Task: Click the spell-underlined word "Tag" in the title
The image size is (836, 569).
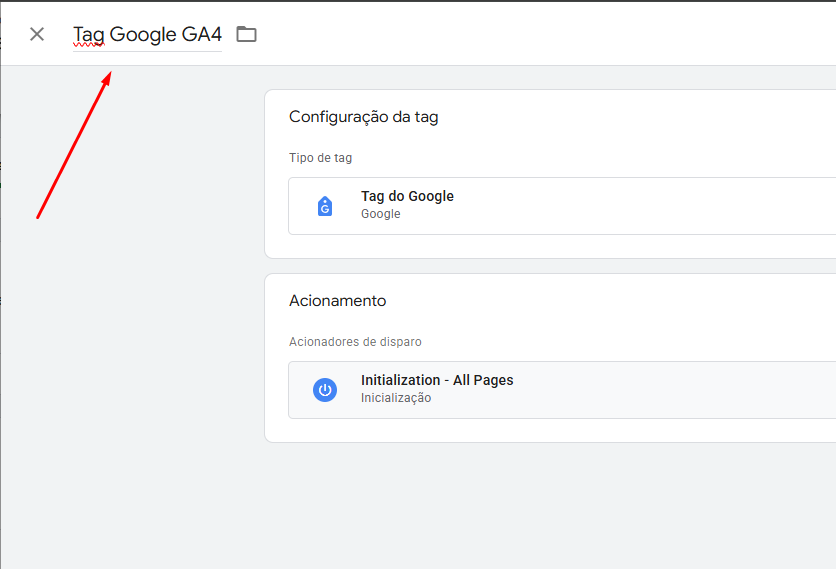Action: 89,35
